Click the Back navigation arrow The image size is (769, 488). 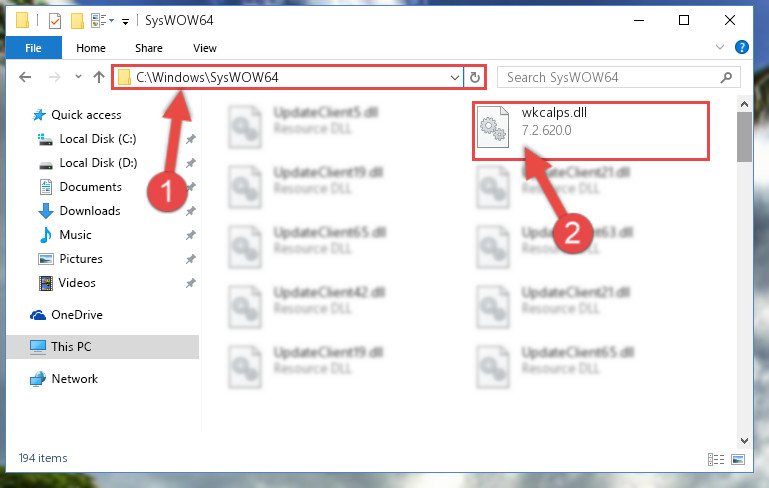25,77
